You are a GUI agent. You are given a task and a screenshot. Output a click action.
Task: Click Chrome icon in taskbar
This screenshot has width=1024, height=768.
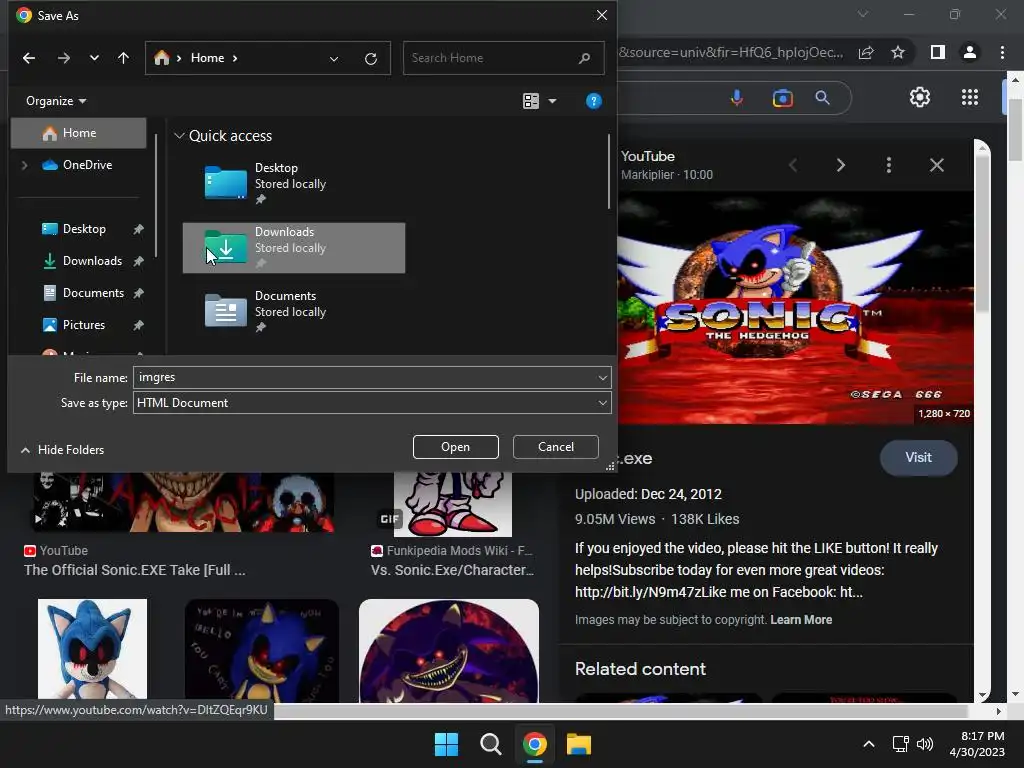pos(534,744)
